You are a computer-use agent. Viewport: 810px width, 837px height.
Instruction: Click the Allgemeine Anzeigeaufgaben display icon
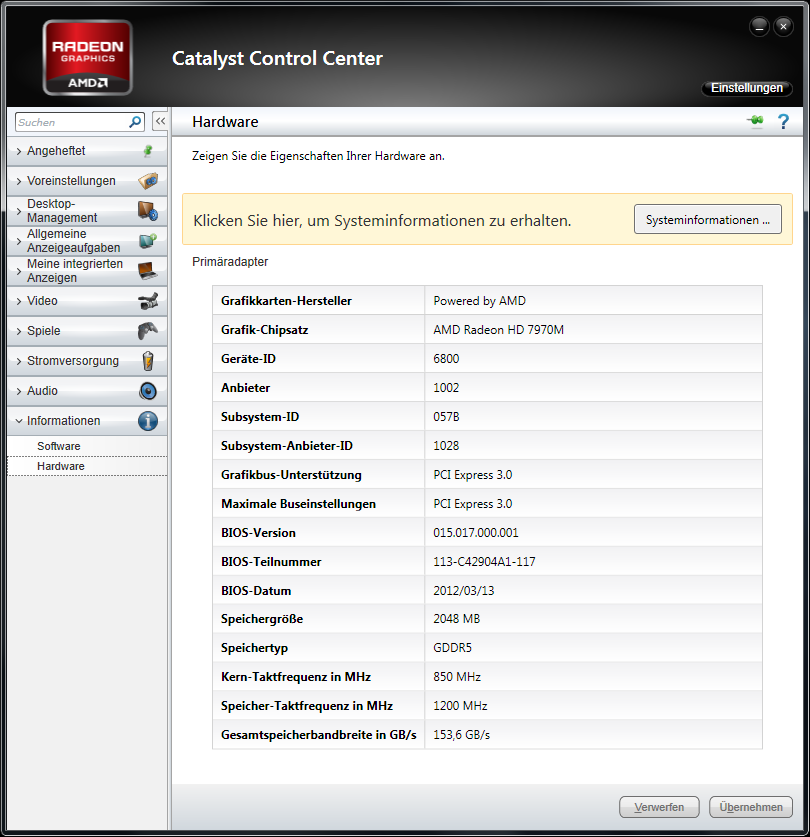point(148,241)
